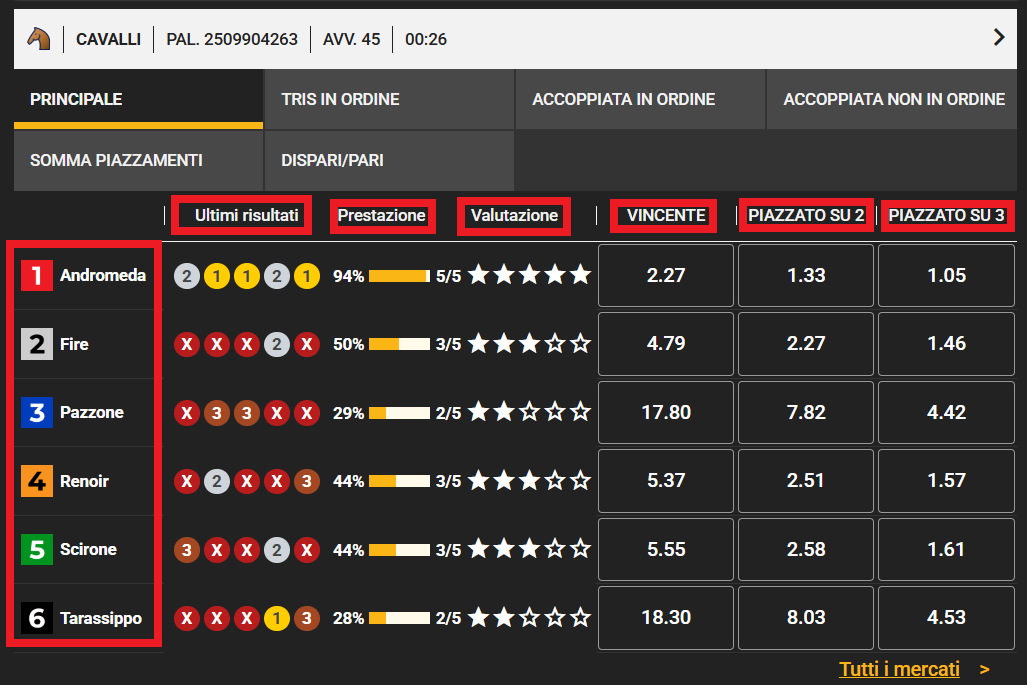The height and width of the screenshot is (685, 1027).
Task: Click the red number 1 badge for Andromeda
Action: point(37,275)
